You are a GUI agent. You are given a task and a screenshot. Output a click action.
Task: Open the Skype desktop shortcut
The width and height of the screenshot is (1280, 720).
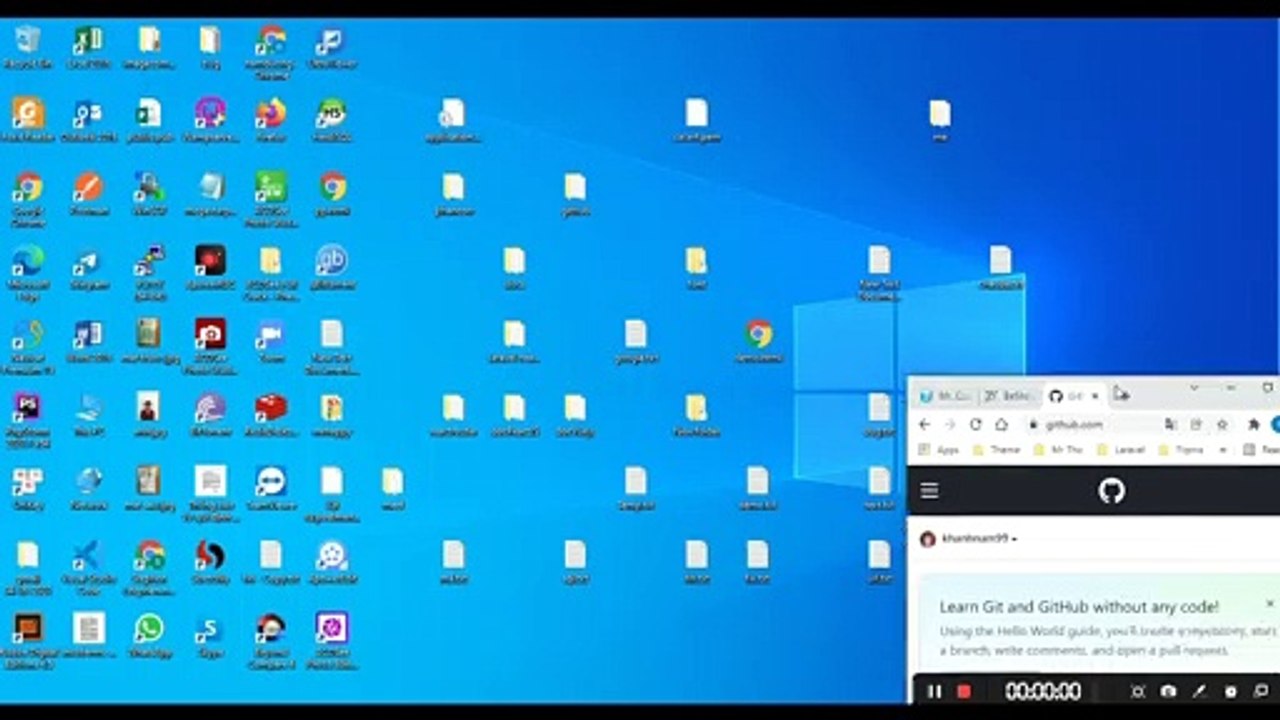point(209,635)
